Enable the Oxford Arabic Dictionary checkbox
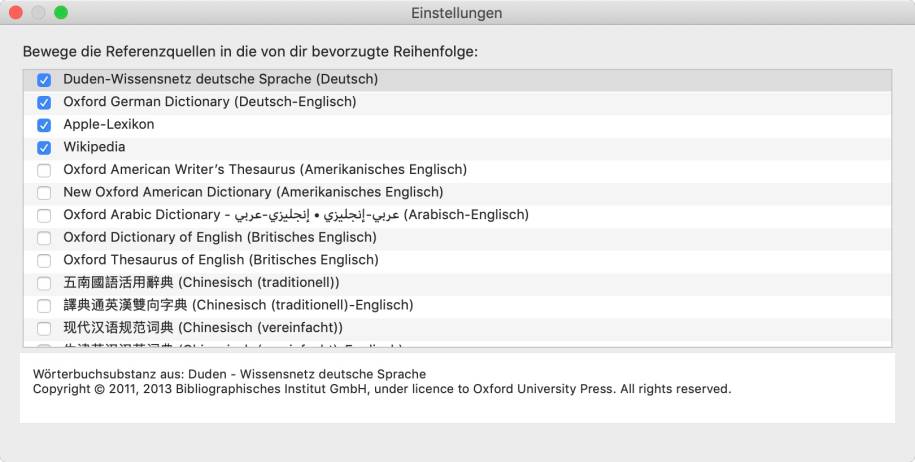Screen dimensions: 915x462 (44, 215)
